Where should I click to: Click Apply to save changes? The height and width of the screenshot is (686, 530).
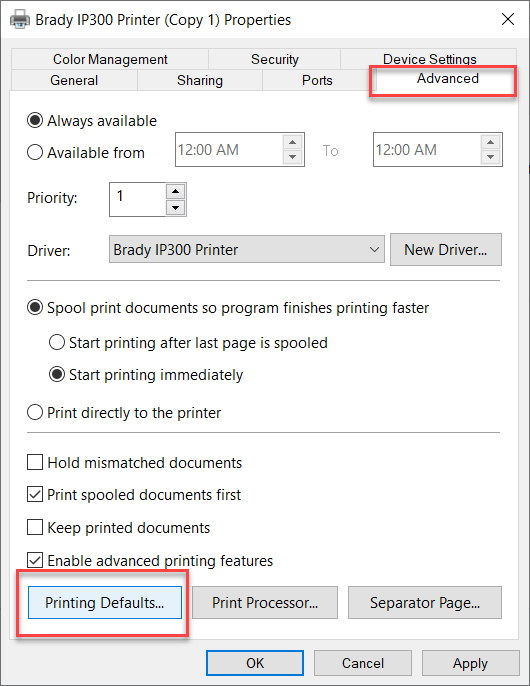tap(470, 663)
